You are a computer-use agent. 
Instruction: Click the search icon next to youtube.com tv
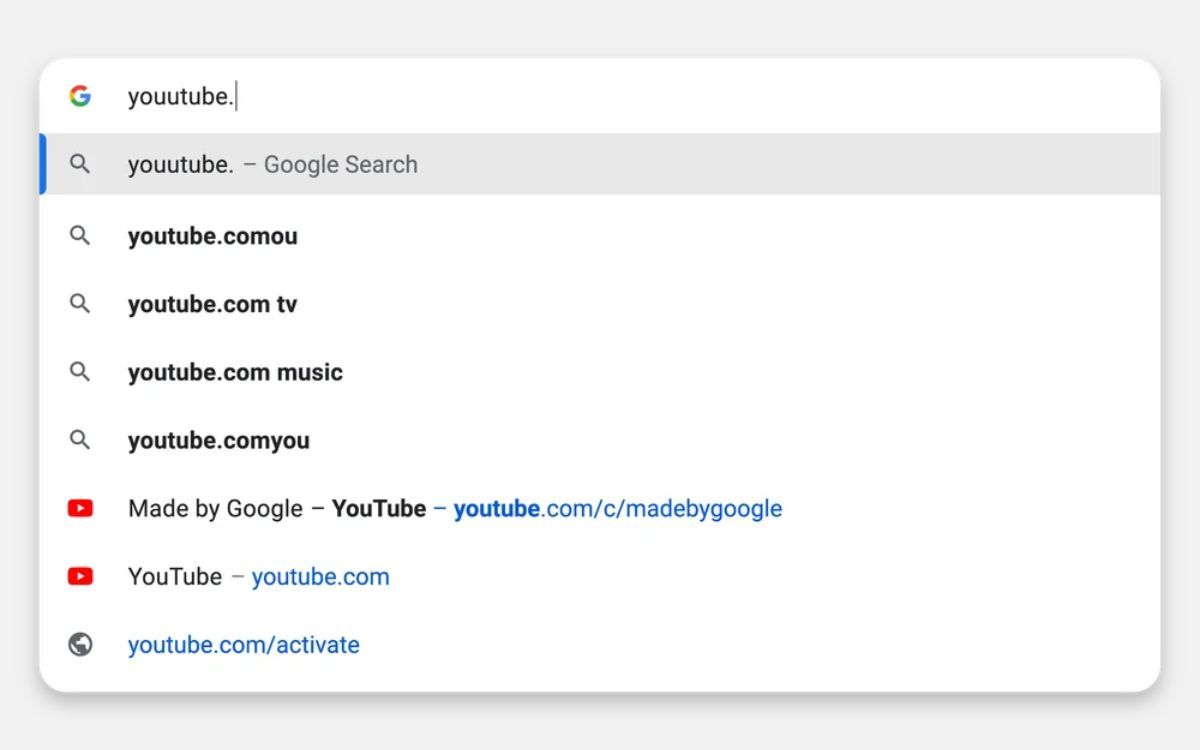point(80,304)
